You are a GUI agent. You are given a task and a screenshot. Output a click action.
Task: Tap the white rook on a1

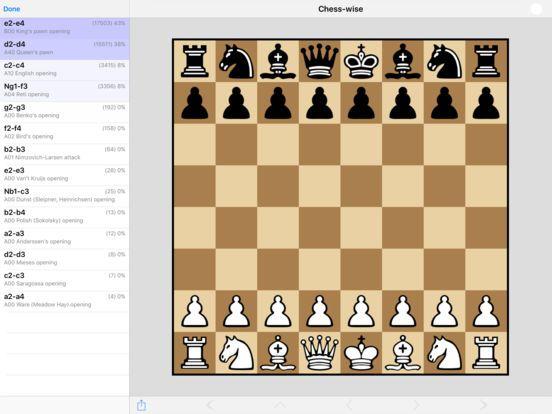[195, 353]
